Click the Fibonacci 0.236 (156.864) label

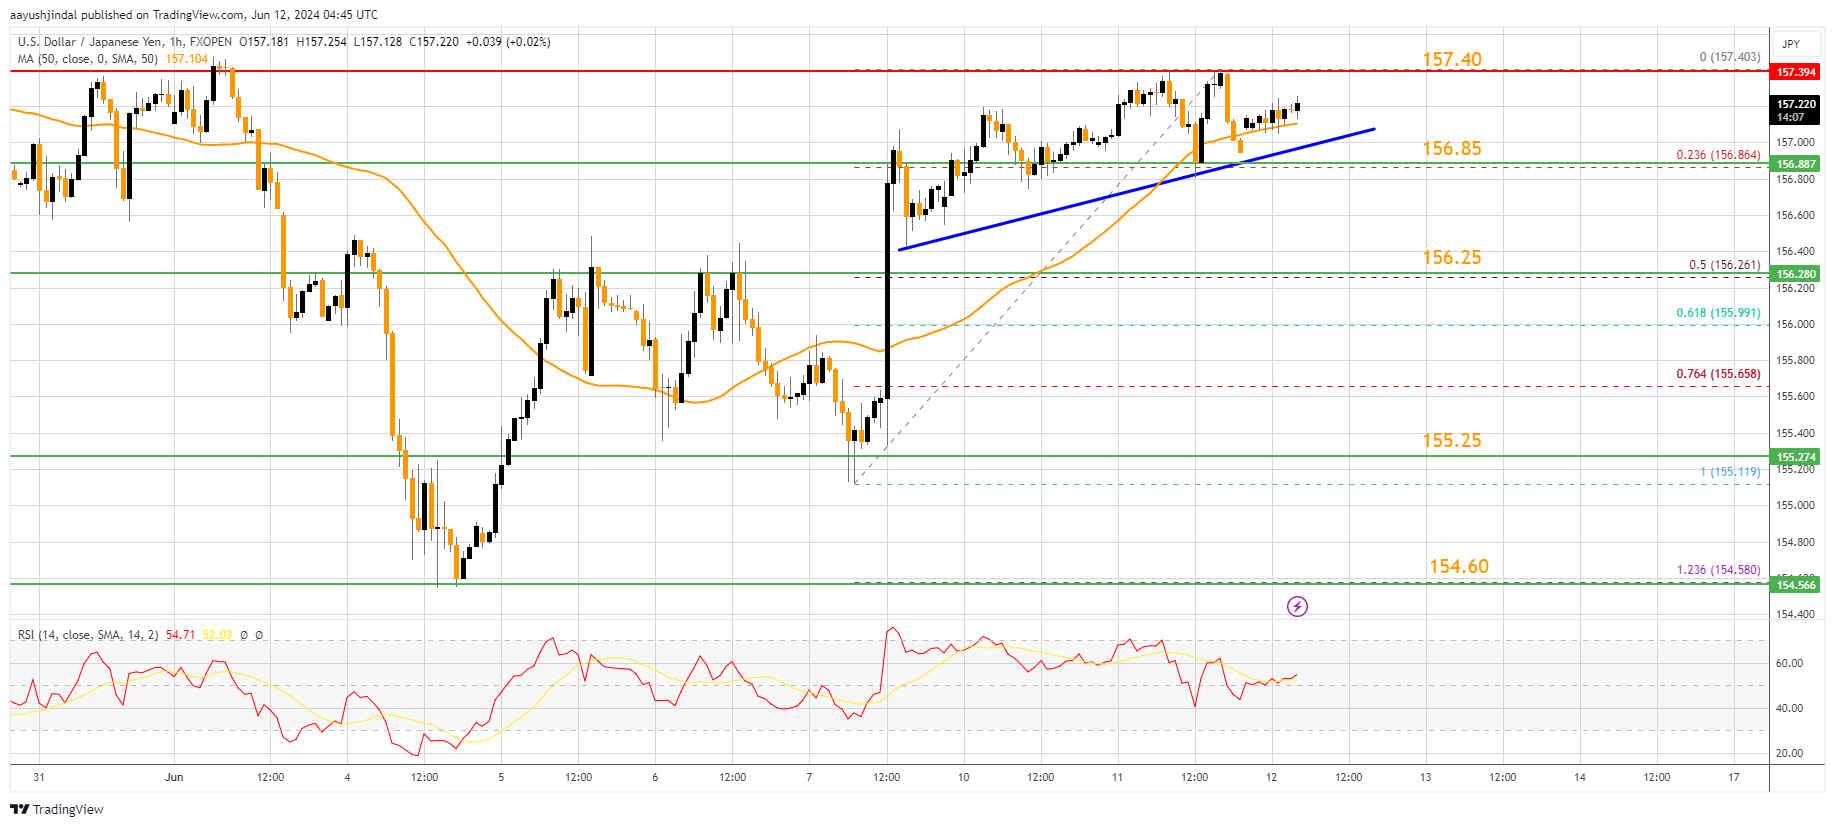tap(1718, 155)
